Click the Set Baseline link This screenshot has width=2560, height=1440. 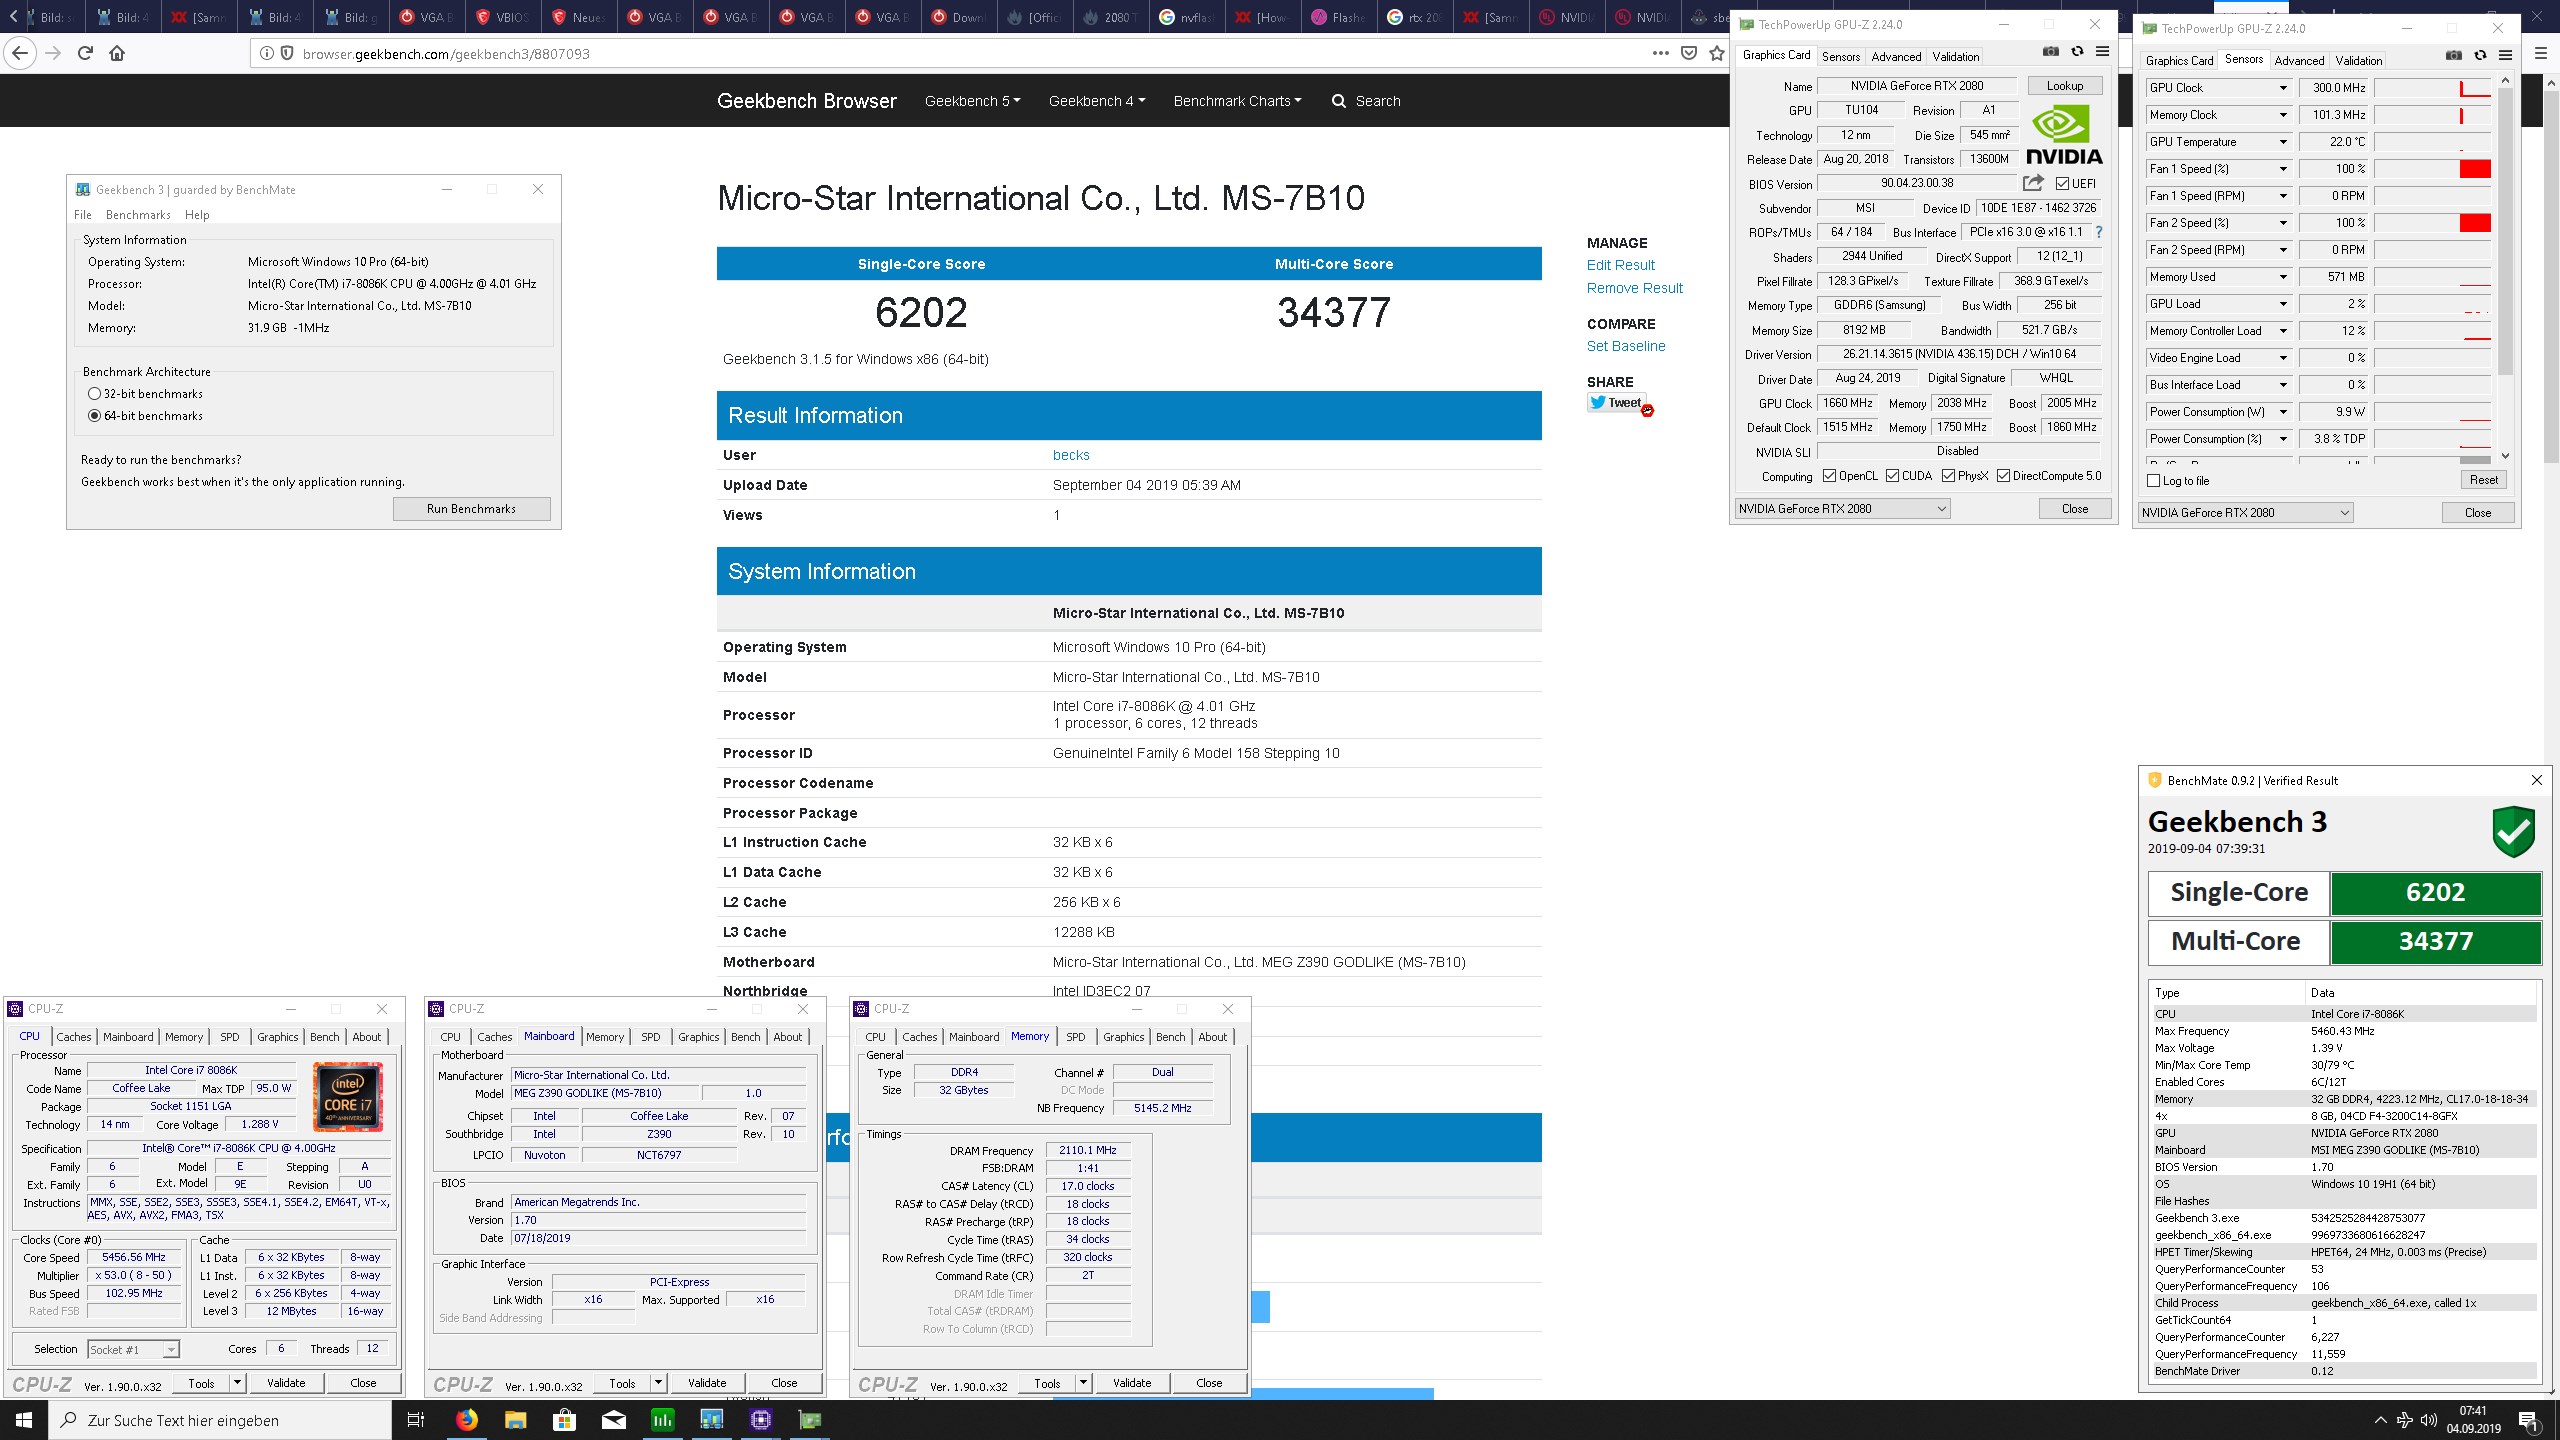(x=1626, y=346)
